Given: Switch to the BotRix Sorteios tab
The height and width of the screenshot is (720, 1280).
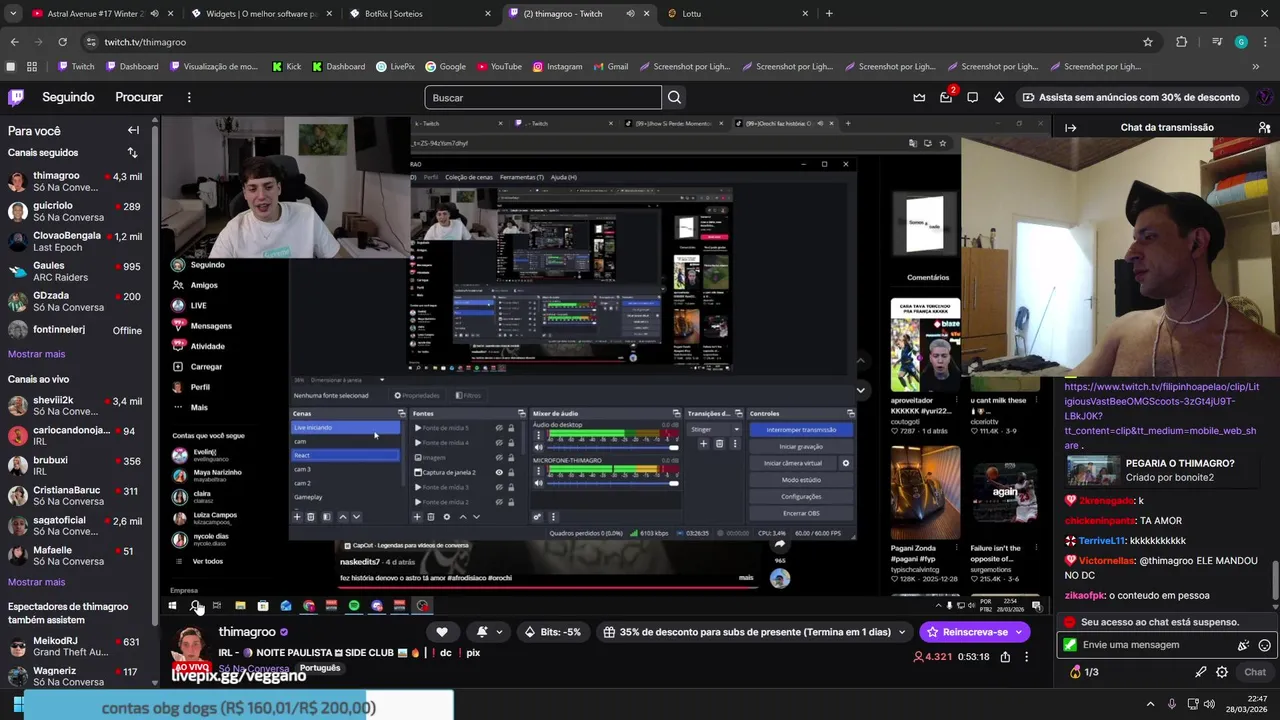Looking at the screenshot, I should [x=420, y=14].
